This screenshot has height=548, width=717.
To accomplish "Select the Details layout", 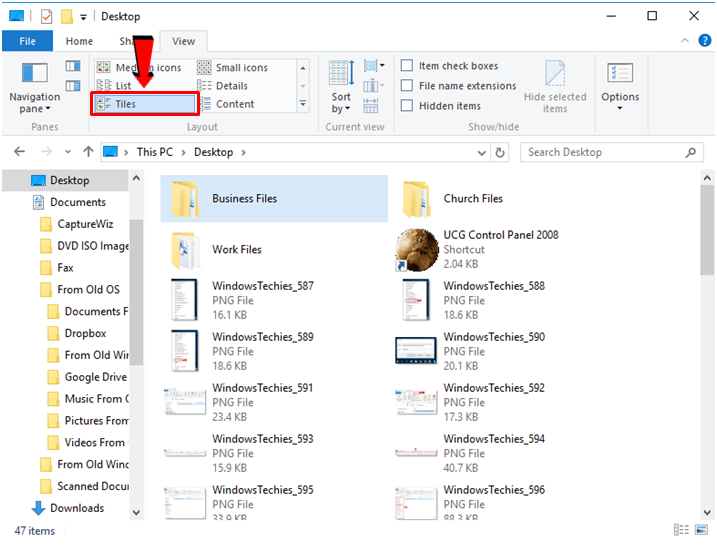I will point(223,86).
